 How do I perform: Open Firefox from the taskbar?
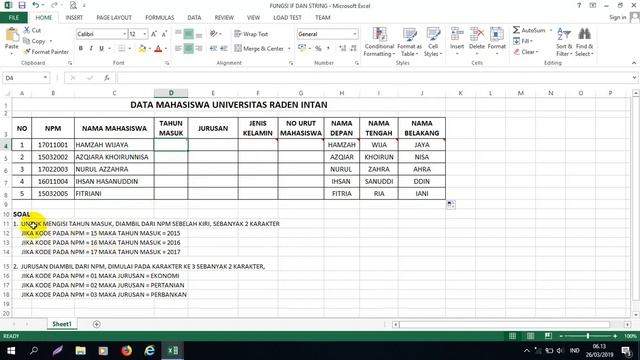[127, 351]
